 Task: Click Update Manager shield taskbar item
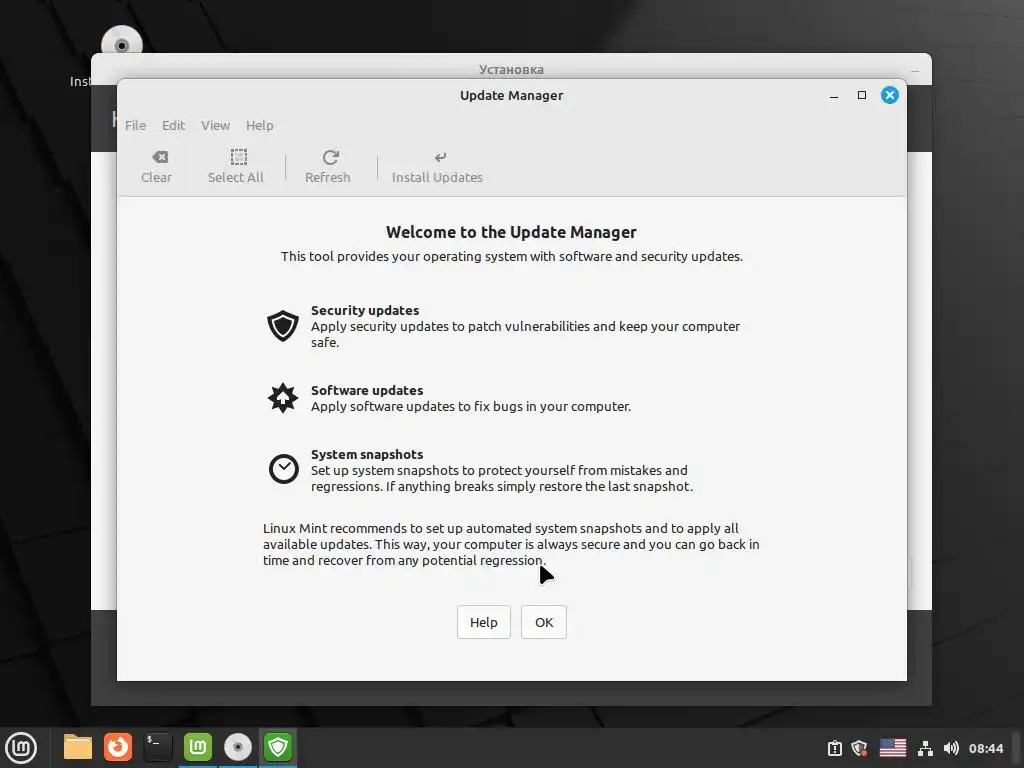click(278, 747)
